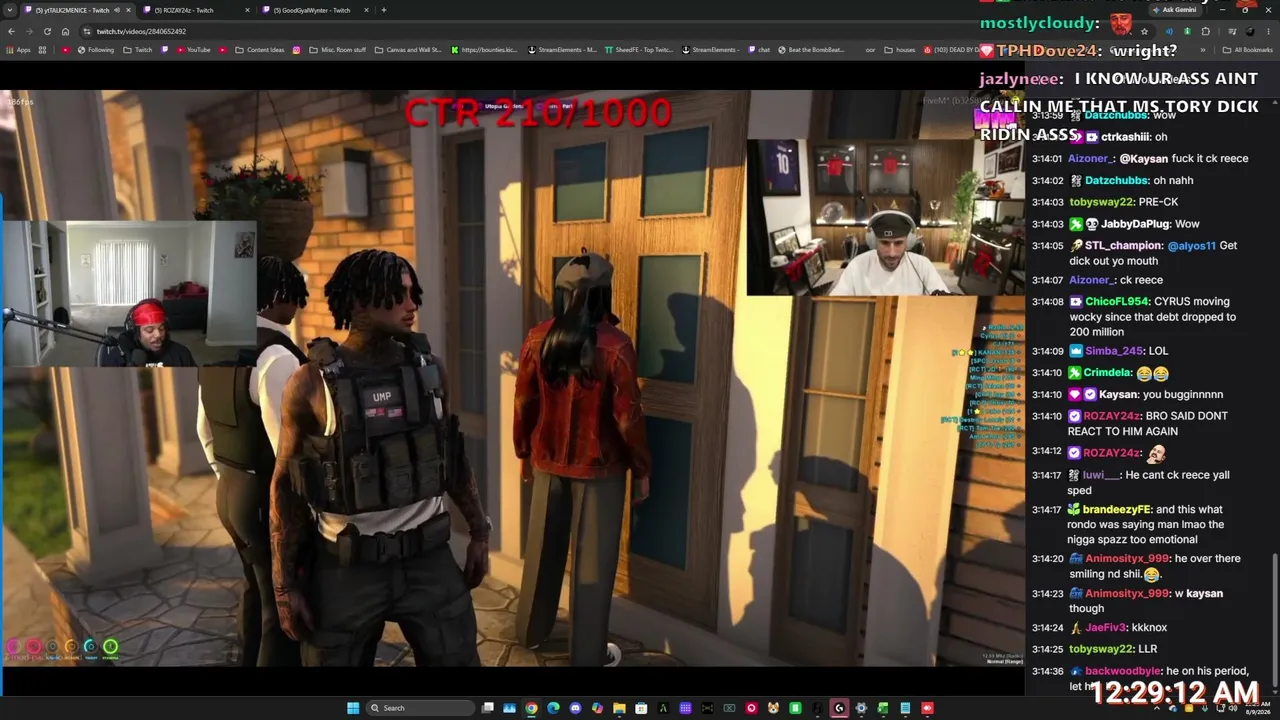Open the YouTube bookmark
1280x720 pixels.
[193, 50]
